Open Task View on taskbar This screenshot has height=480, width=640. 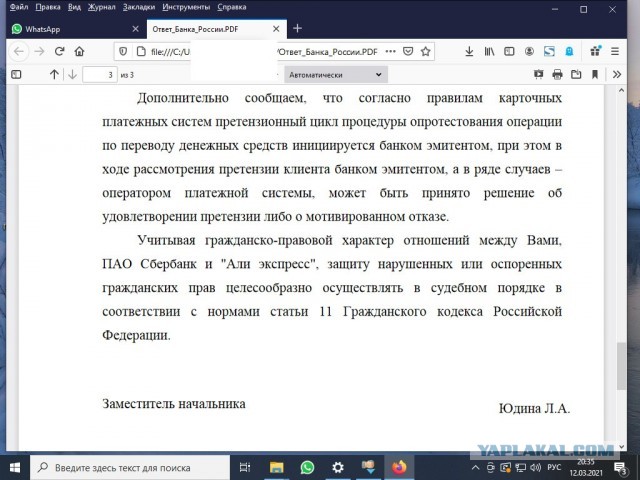pos(245,467)
